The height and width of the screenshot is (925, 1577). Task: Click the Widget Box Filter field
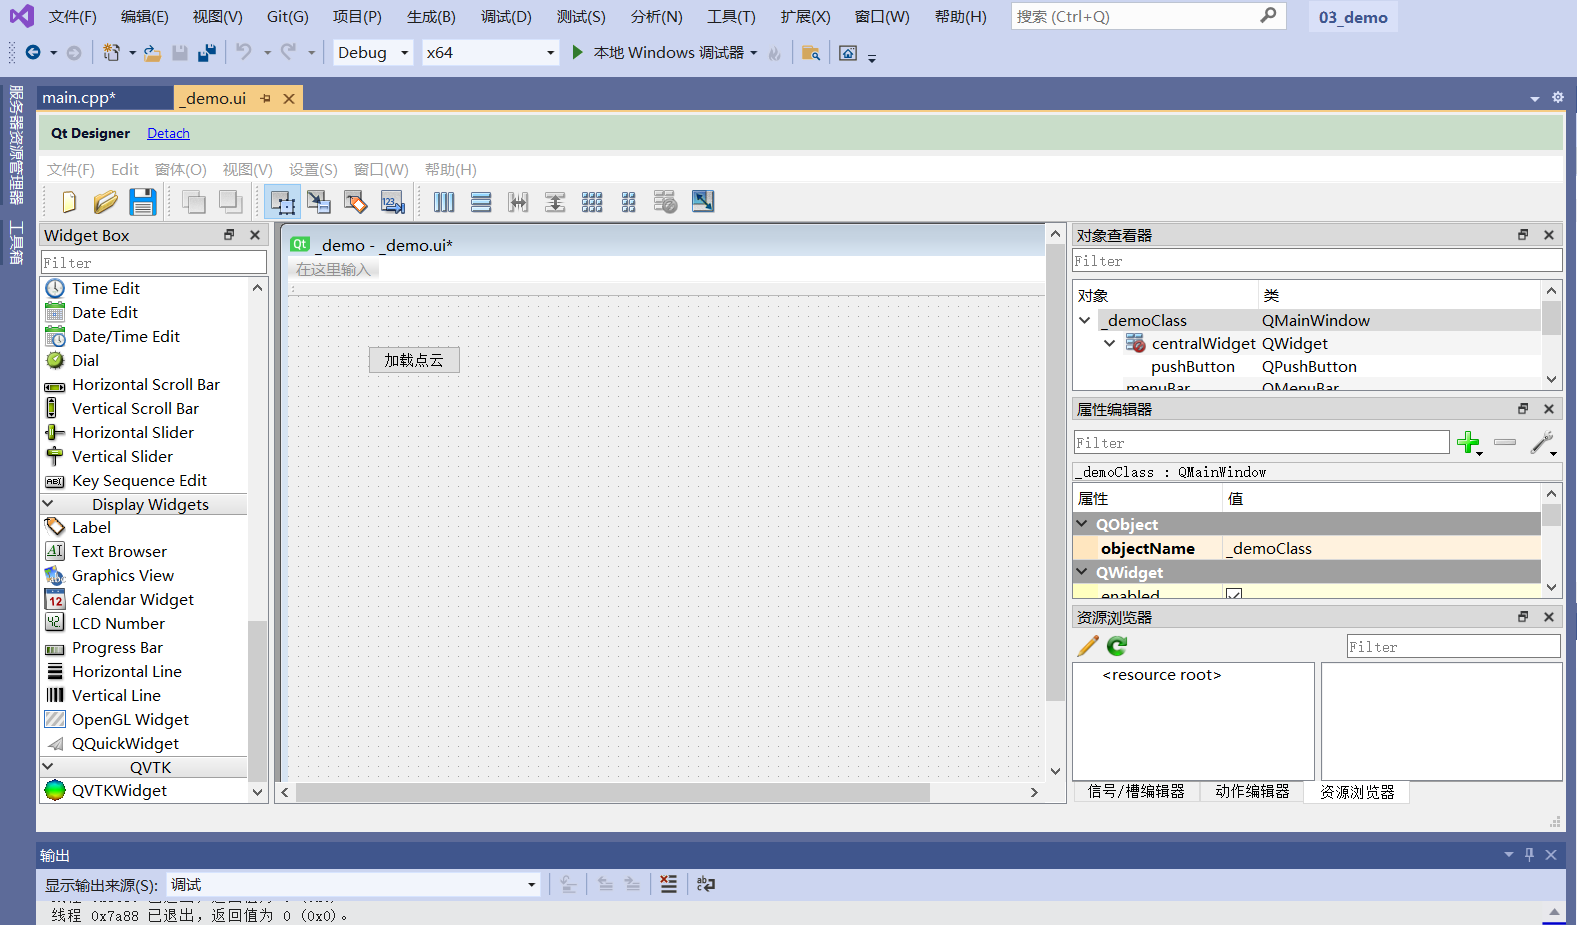click(154, 263)
